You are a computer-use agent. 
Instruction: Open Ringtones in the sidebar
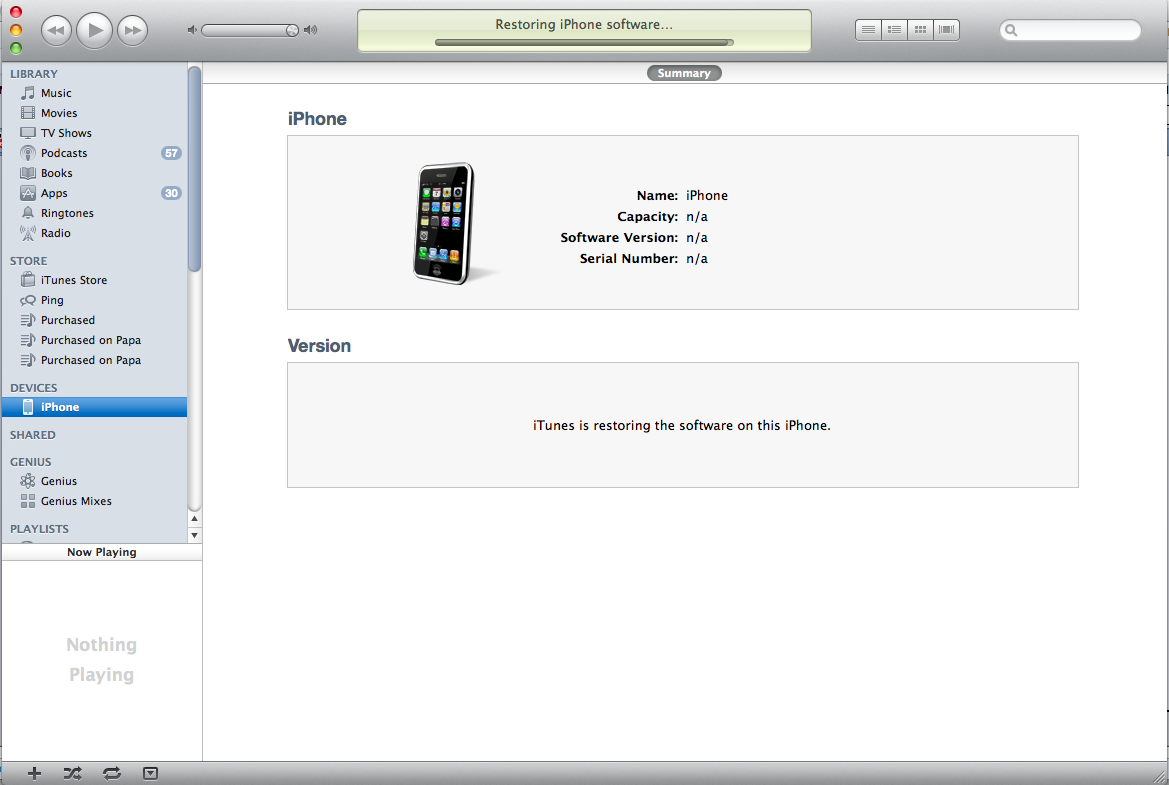94,213
